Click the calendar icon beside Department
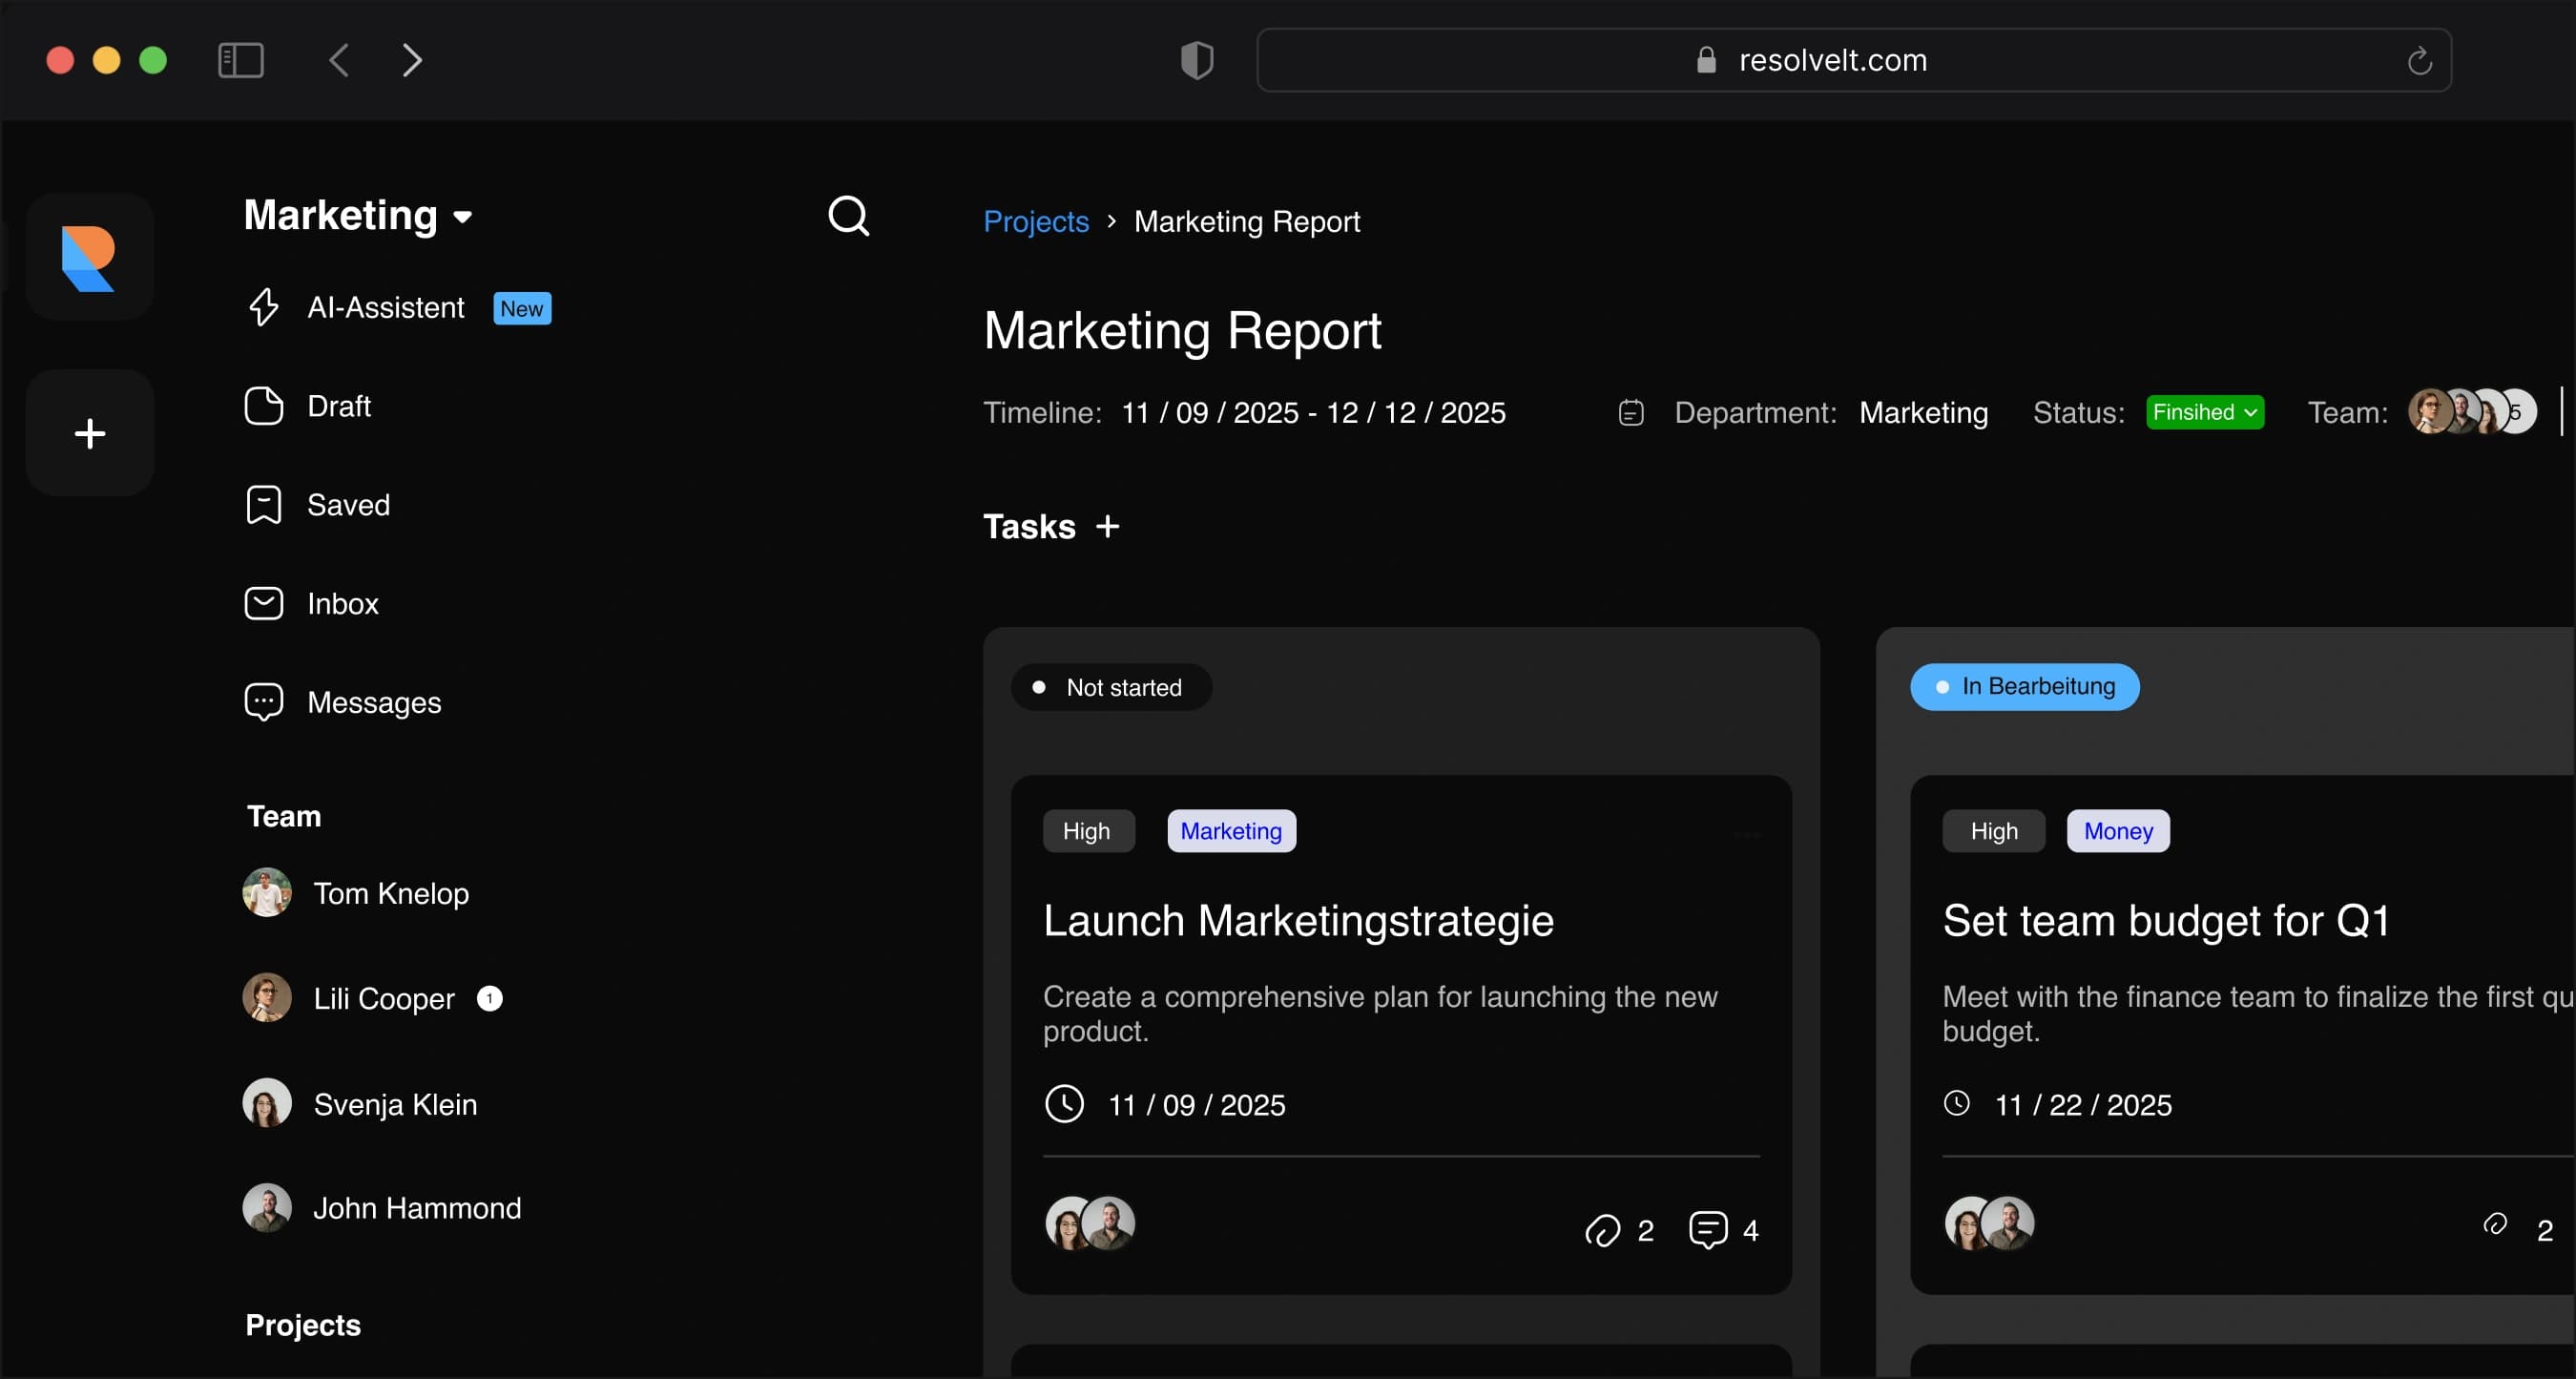 point(1630,413)
